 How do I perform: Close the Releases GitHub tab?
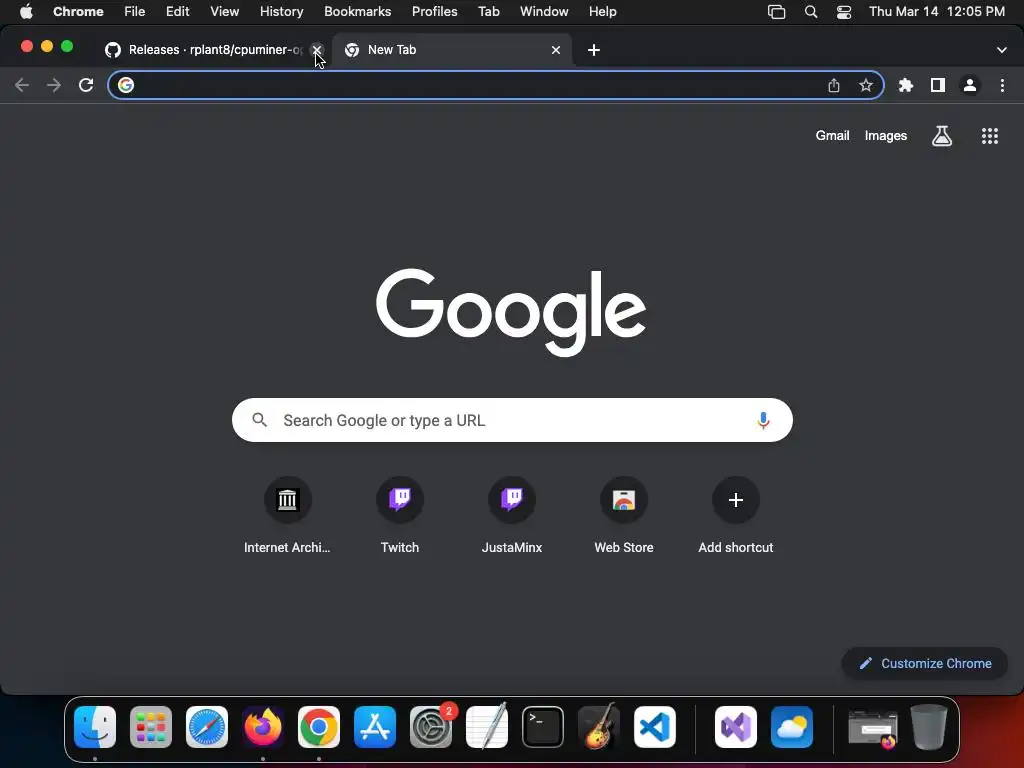[317, 50]
